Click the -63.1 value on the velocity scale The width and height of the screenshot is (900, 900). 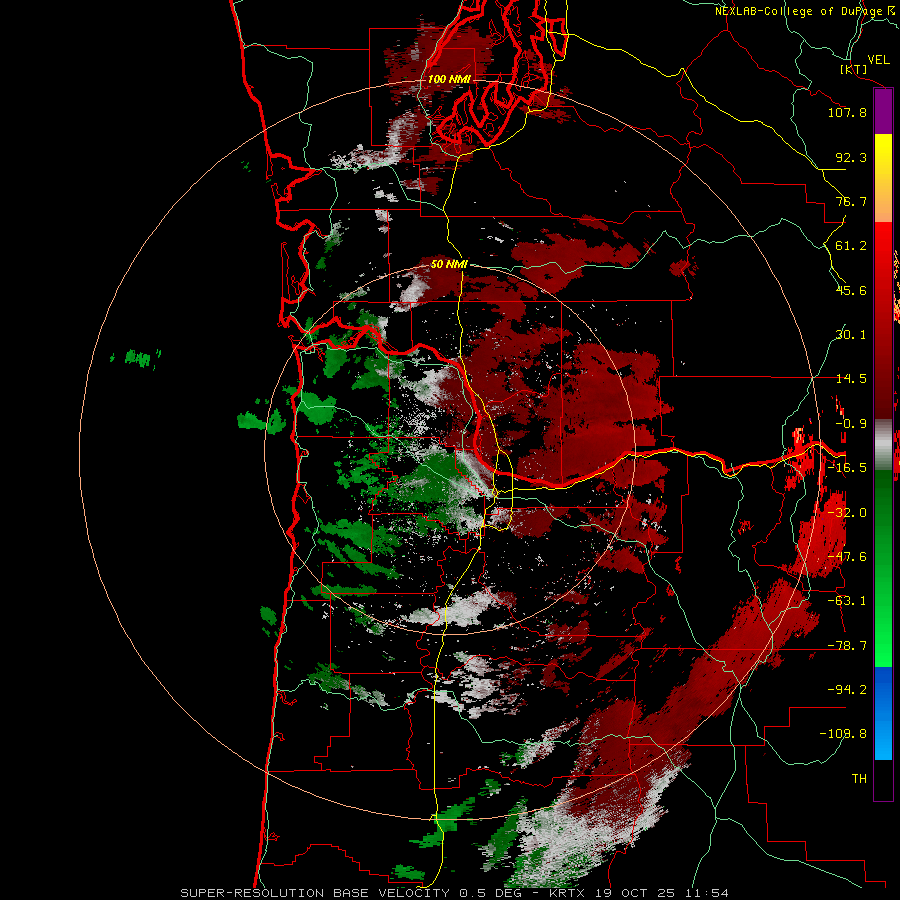click(847, 601)
